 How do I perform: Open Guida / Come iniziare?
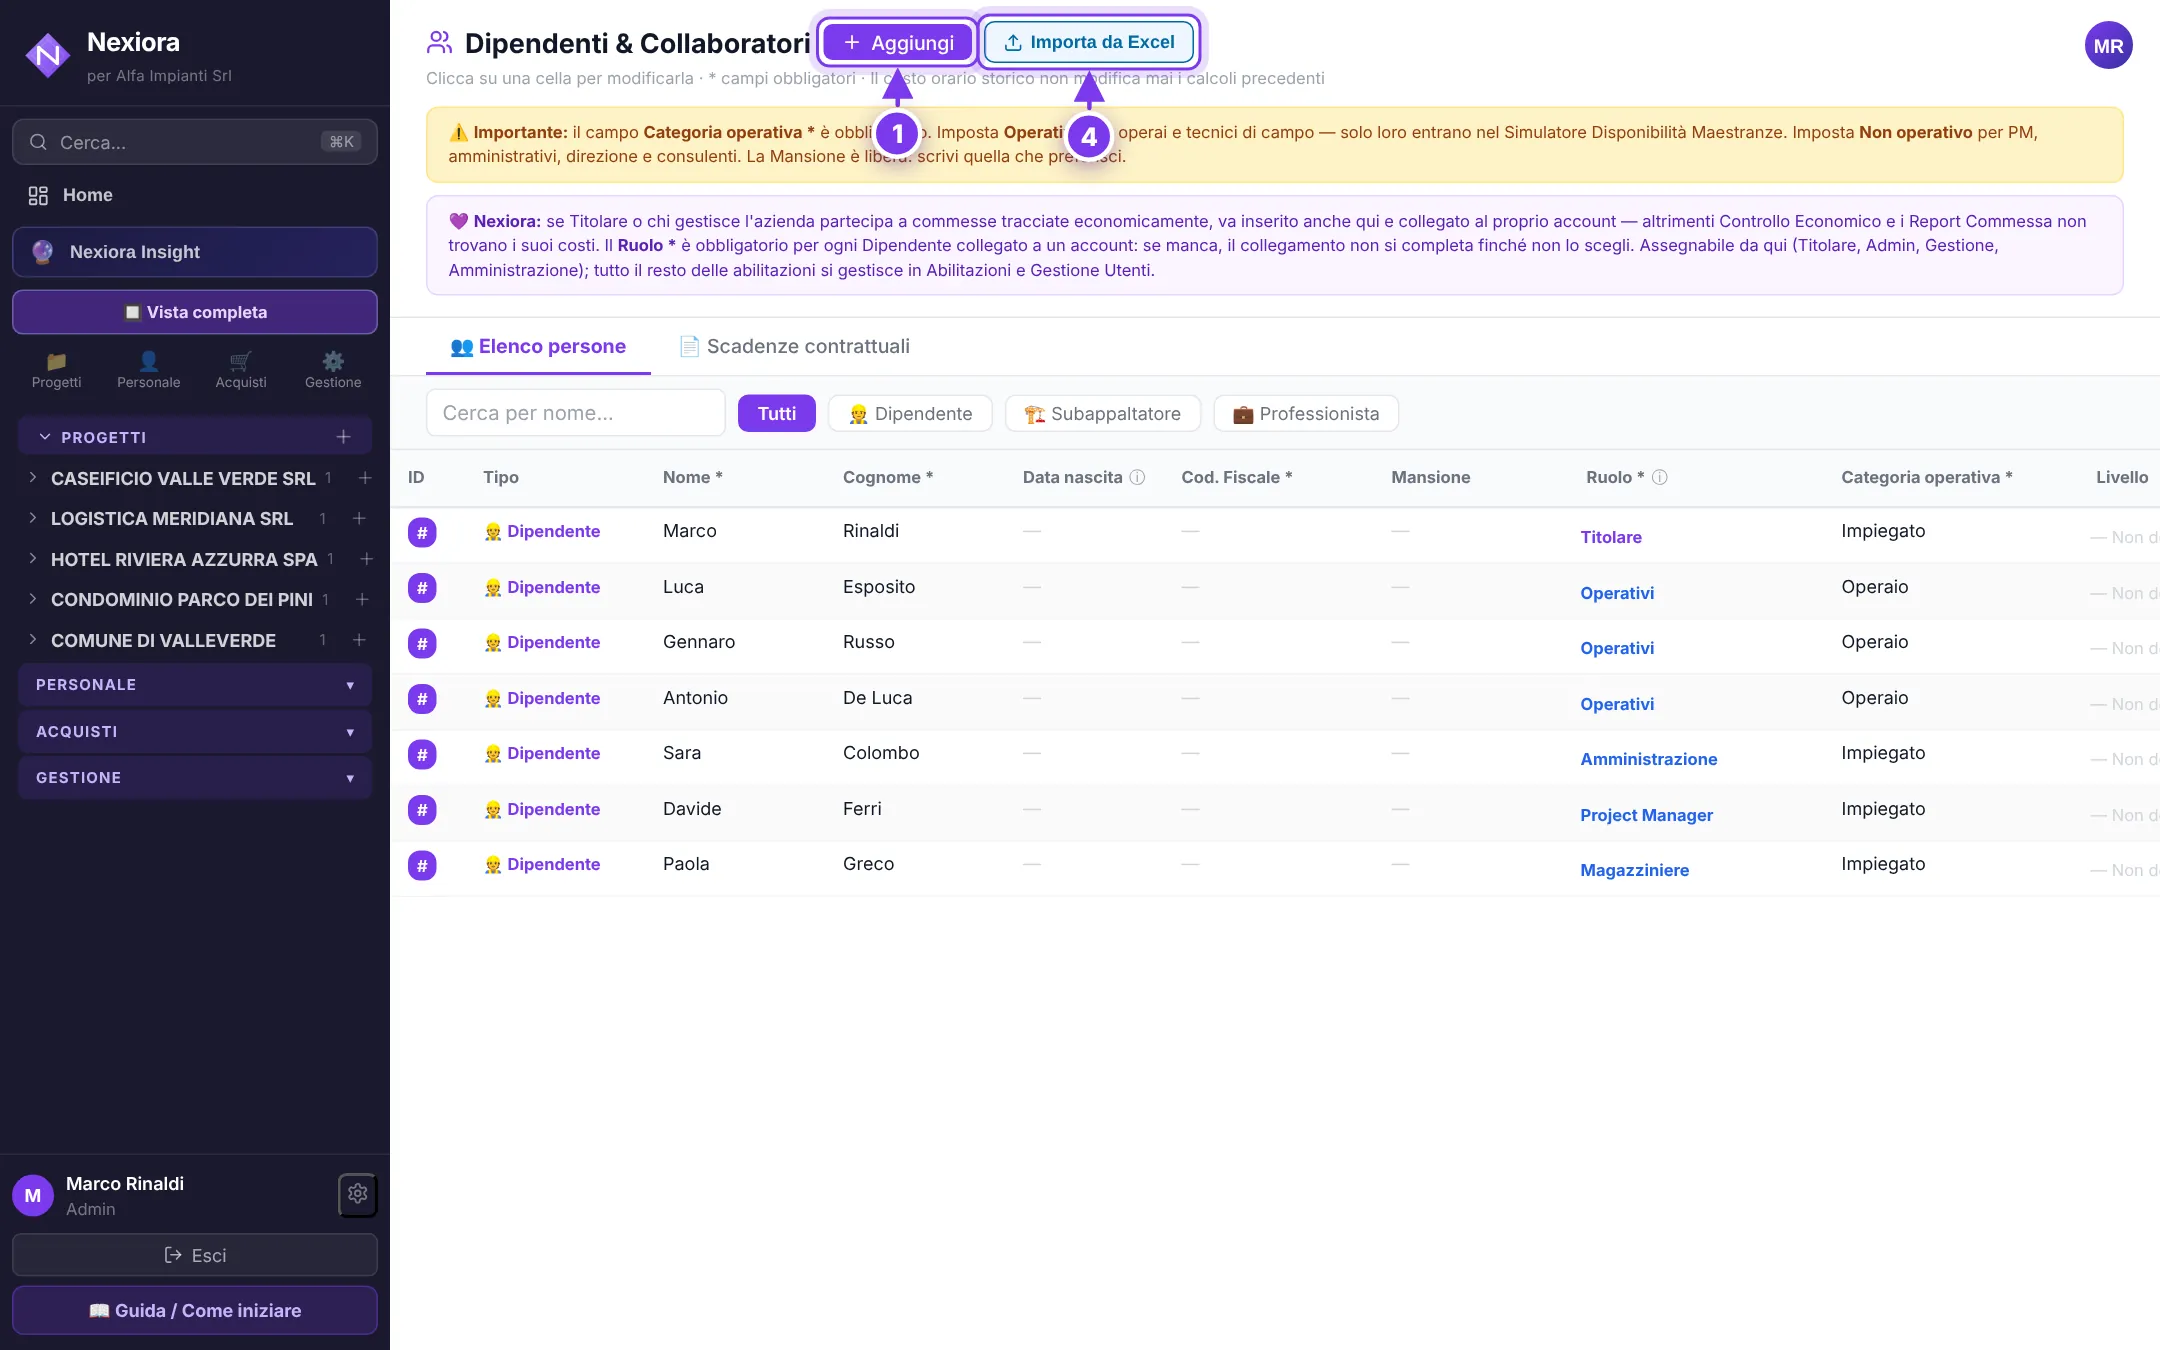coord(195,1310)
